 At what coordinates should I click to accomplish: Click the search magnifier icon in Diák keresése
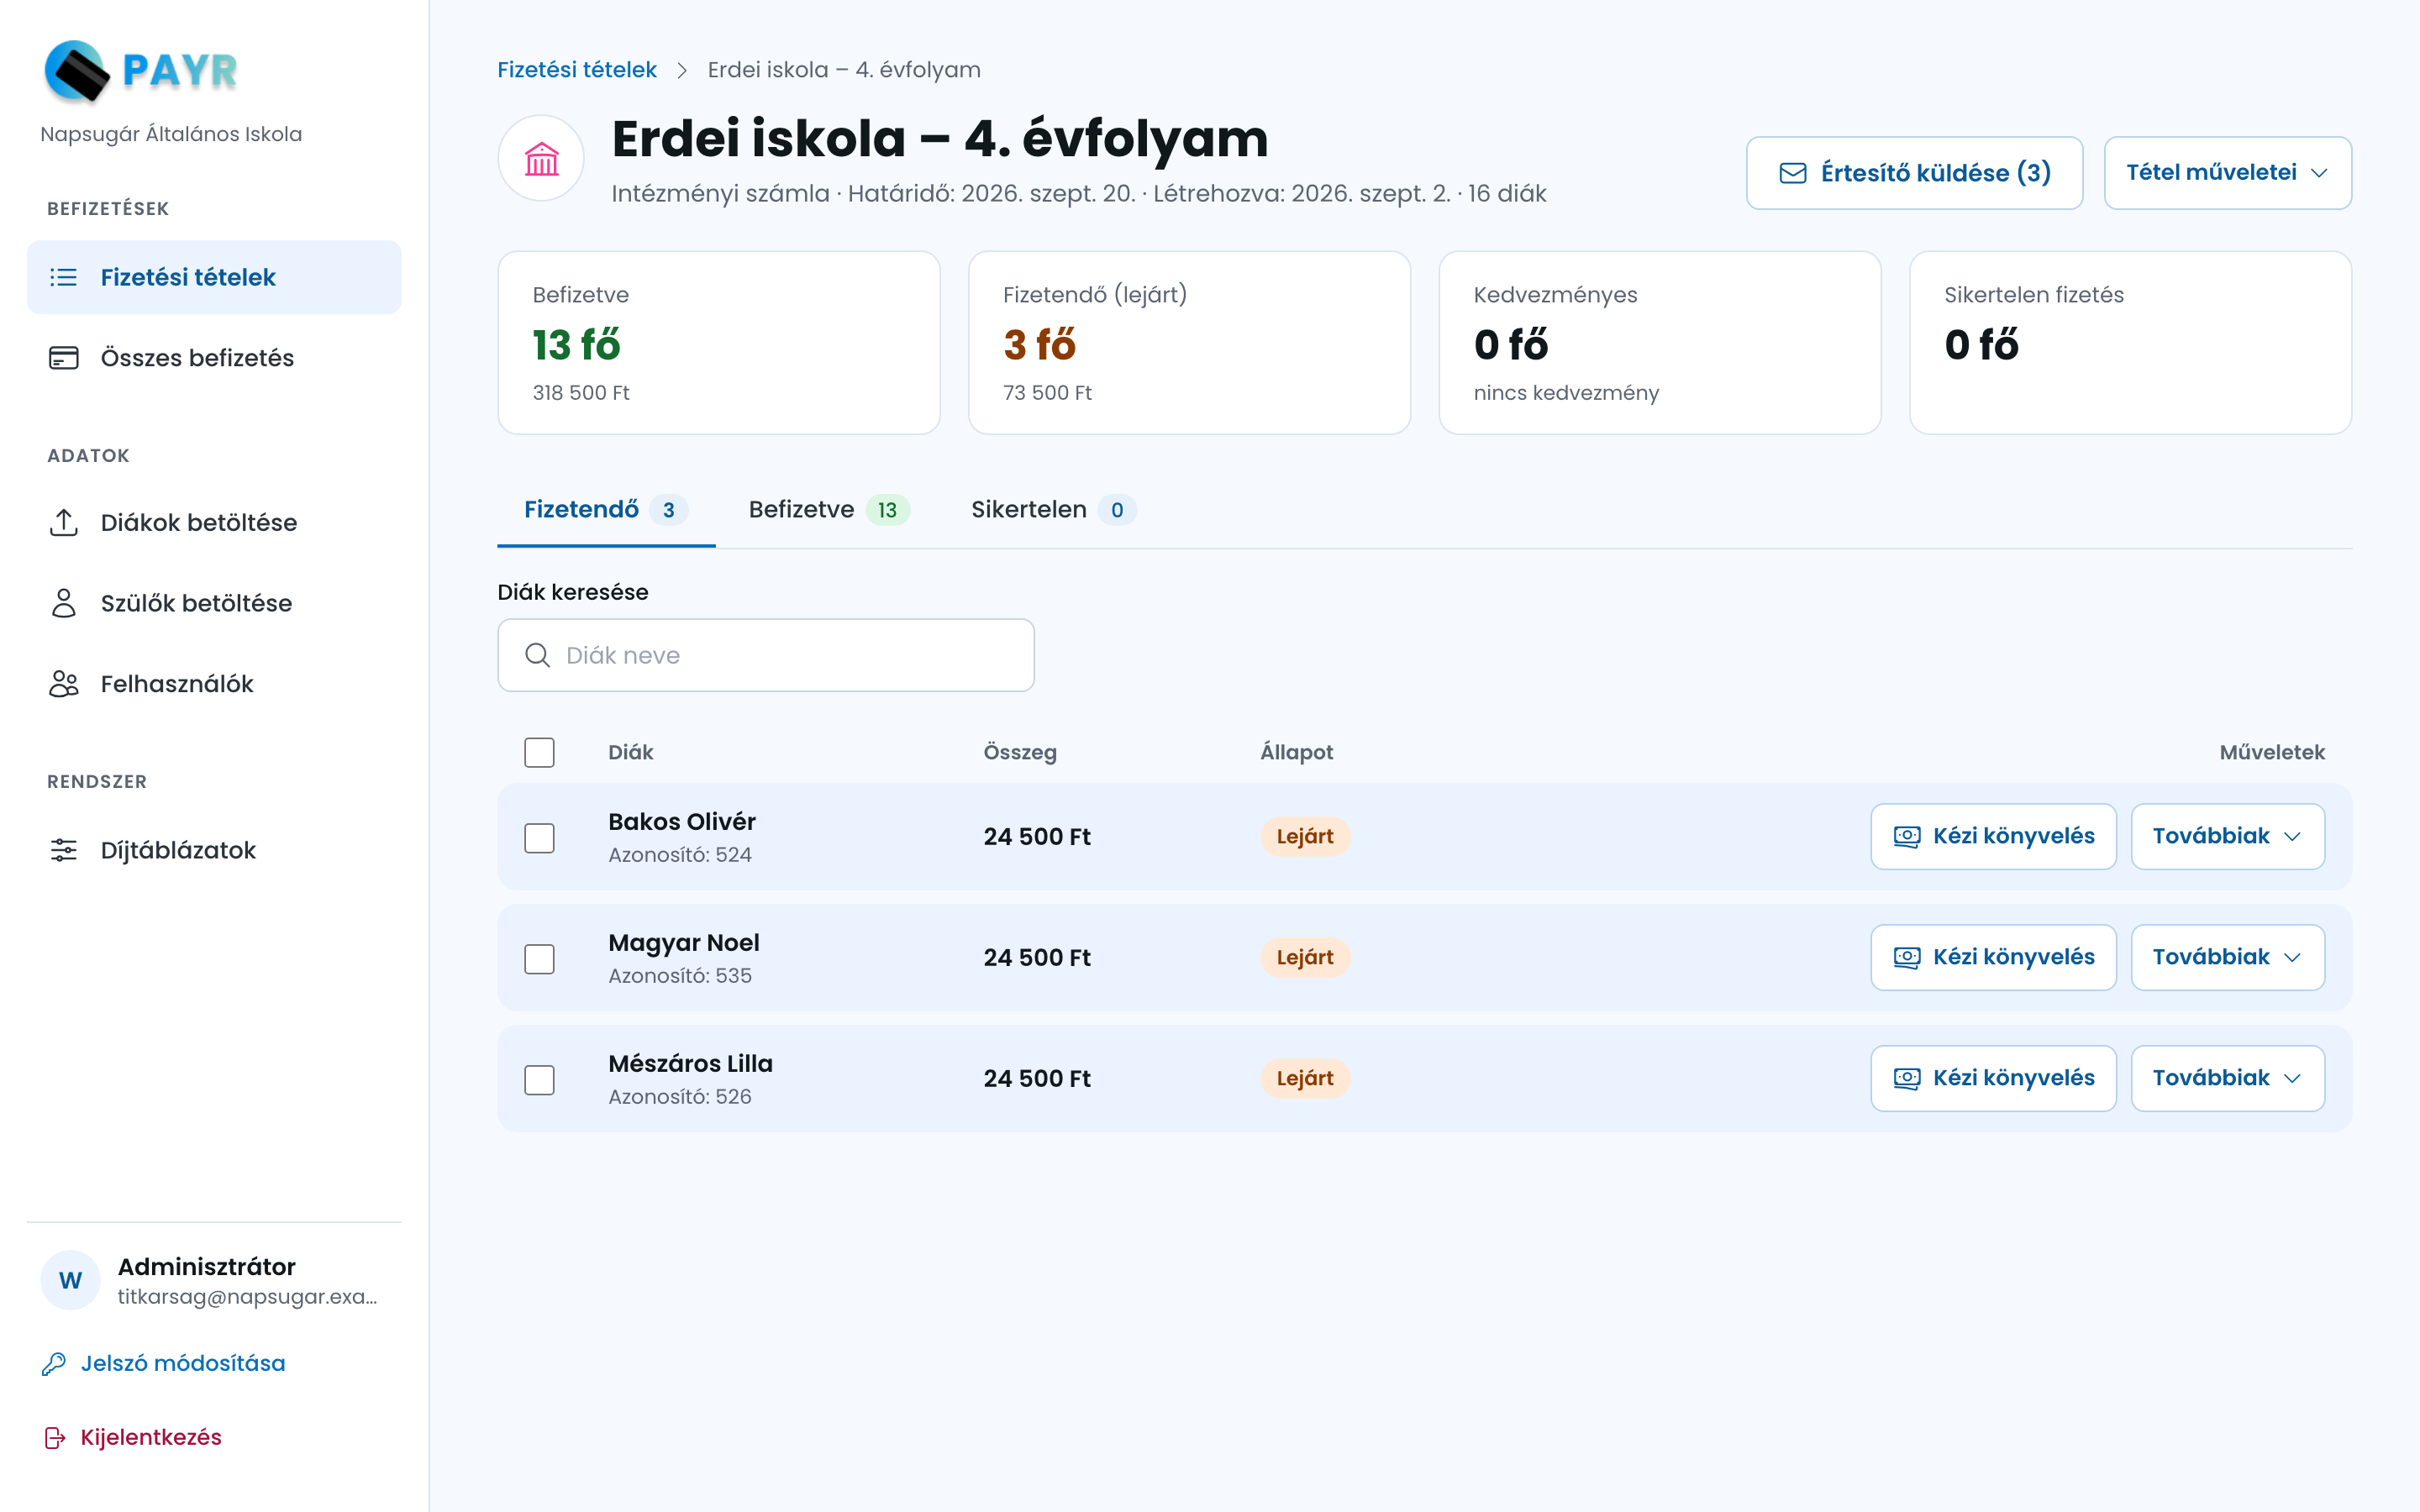[538, 655]
